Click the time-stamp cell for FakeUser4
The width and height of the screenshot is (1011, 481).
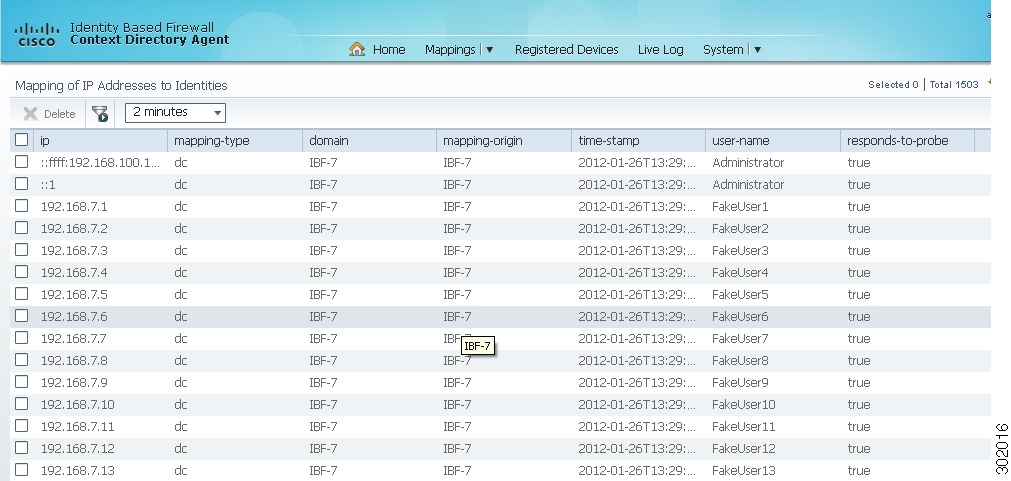click(x=637, y=273)
